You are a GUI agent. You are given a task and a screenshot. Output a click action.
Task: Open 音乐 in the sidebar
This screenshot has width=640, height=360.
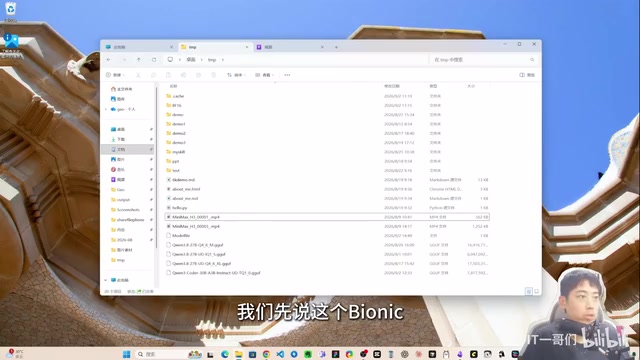tap(118, 169)
